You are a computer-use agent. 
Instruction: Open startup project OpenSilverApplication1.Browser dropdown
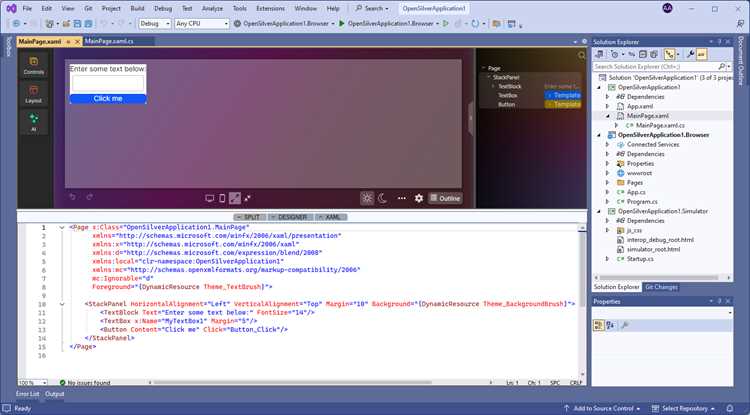pyautogui.click(x=284, y=23)
